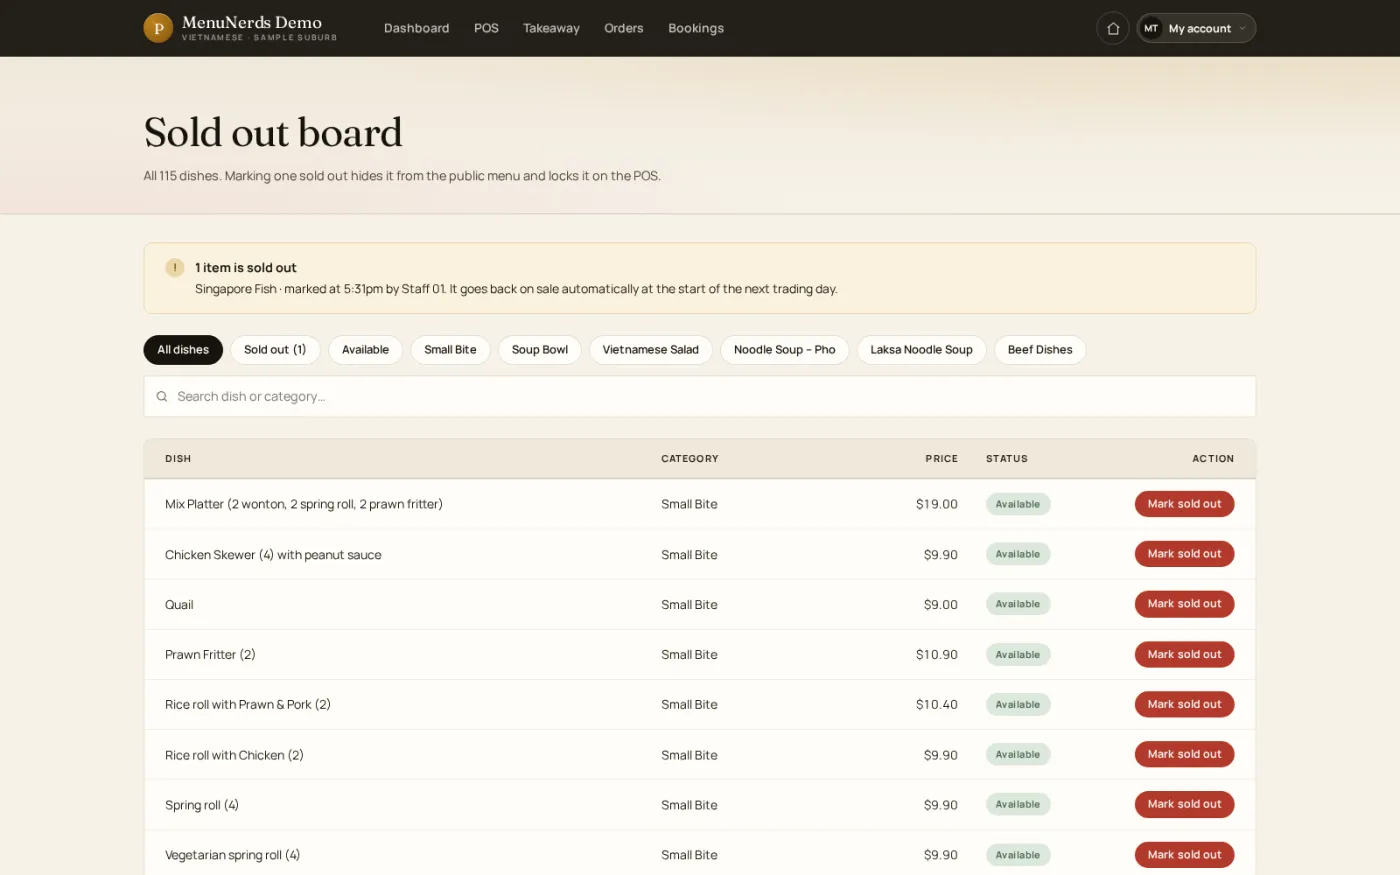The width and height of the screenshot is (1400, 875).
Task: Open the Orders nav item
Action: 624,28
